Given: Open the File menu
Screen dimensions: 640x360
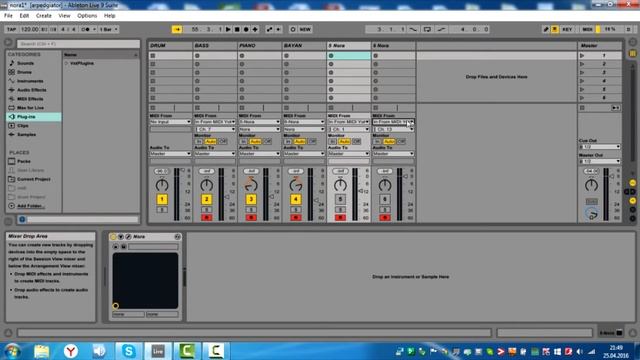Looking at the screenshot, I should (8, 16).
